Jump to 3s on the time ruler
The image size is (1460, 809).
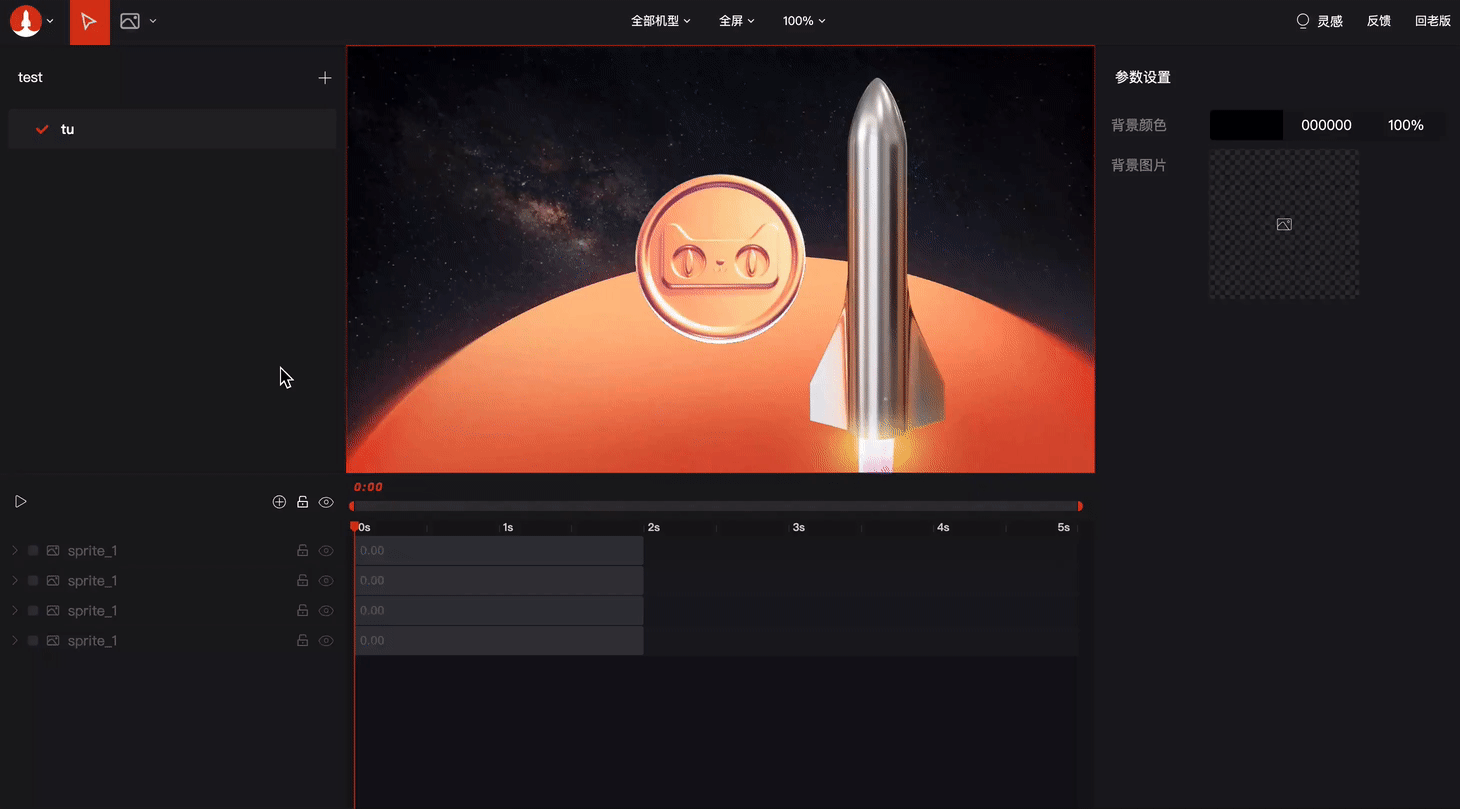(x=798, y=527)
